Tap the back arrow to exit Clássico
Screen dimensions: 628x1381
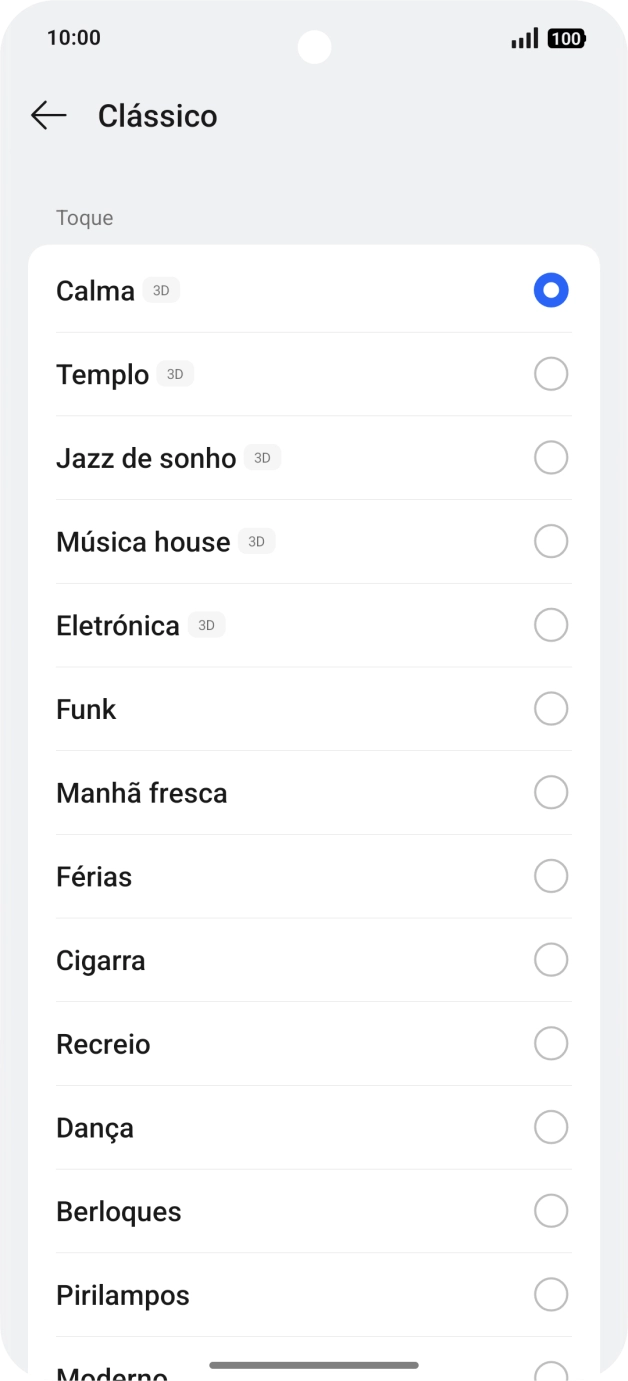47,115
